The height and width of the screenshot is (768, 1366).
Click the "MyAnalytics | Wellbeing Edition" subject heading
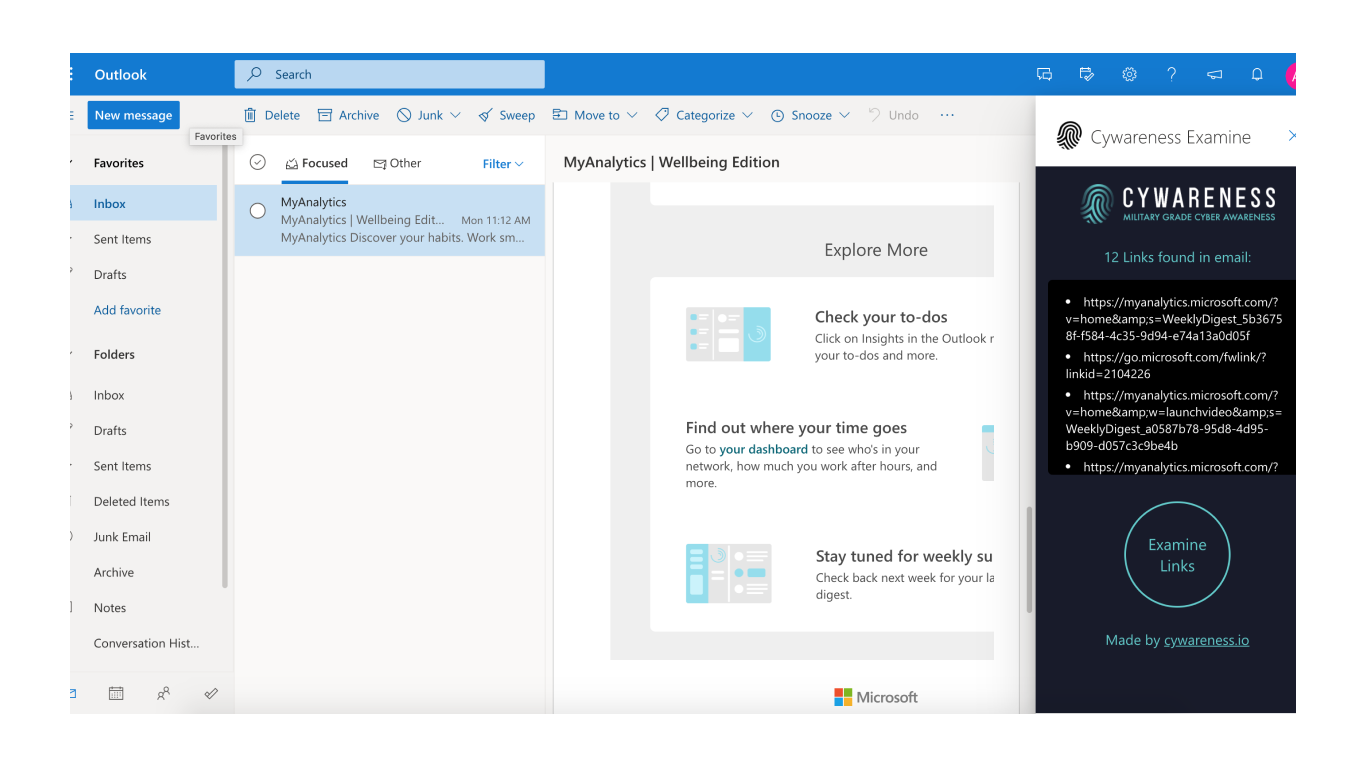(671, 162)
